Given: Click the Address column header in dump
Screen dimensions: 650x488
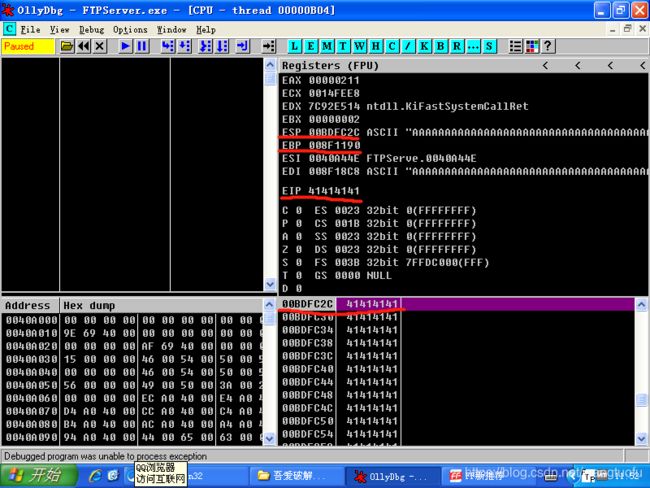Looking at the screenshot, I should coord(30,306).
